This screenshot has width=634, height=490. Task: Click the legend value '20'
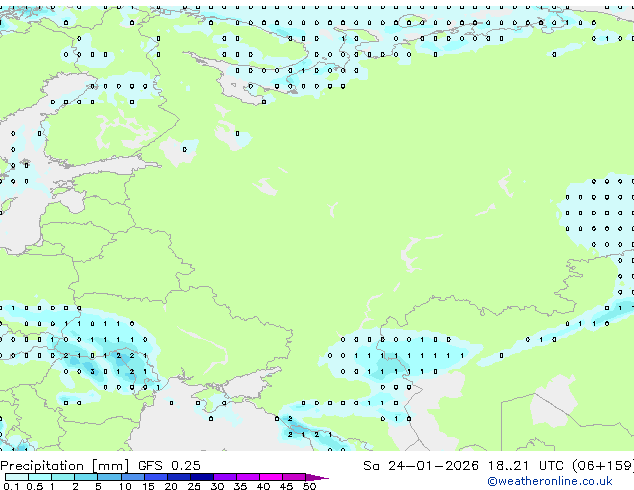coord(171,486)
